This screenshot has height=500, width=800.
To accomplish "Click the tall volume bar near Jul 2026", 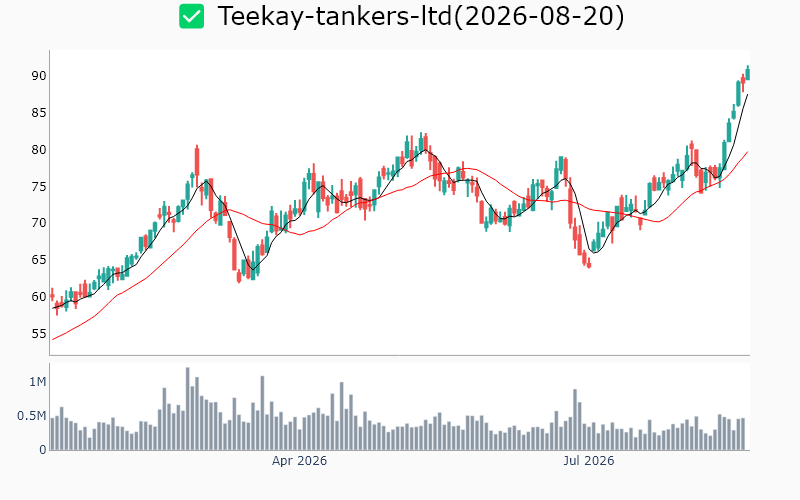I will 575,419.
